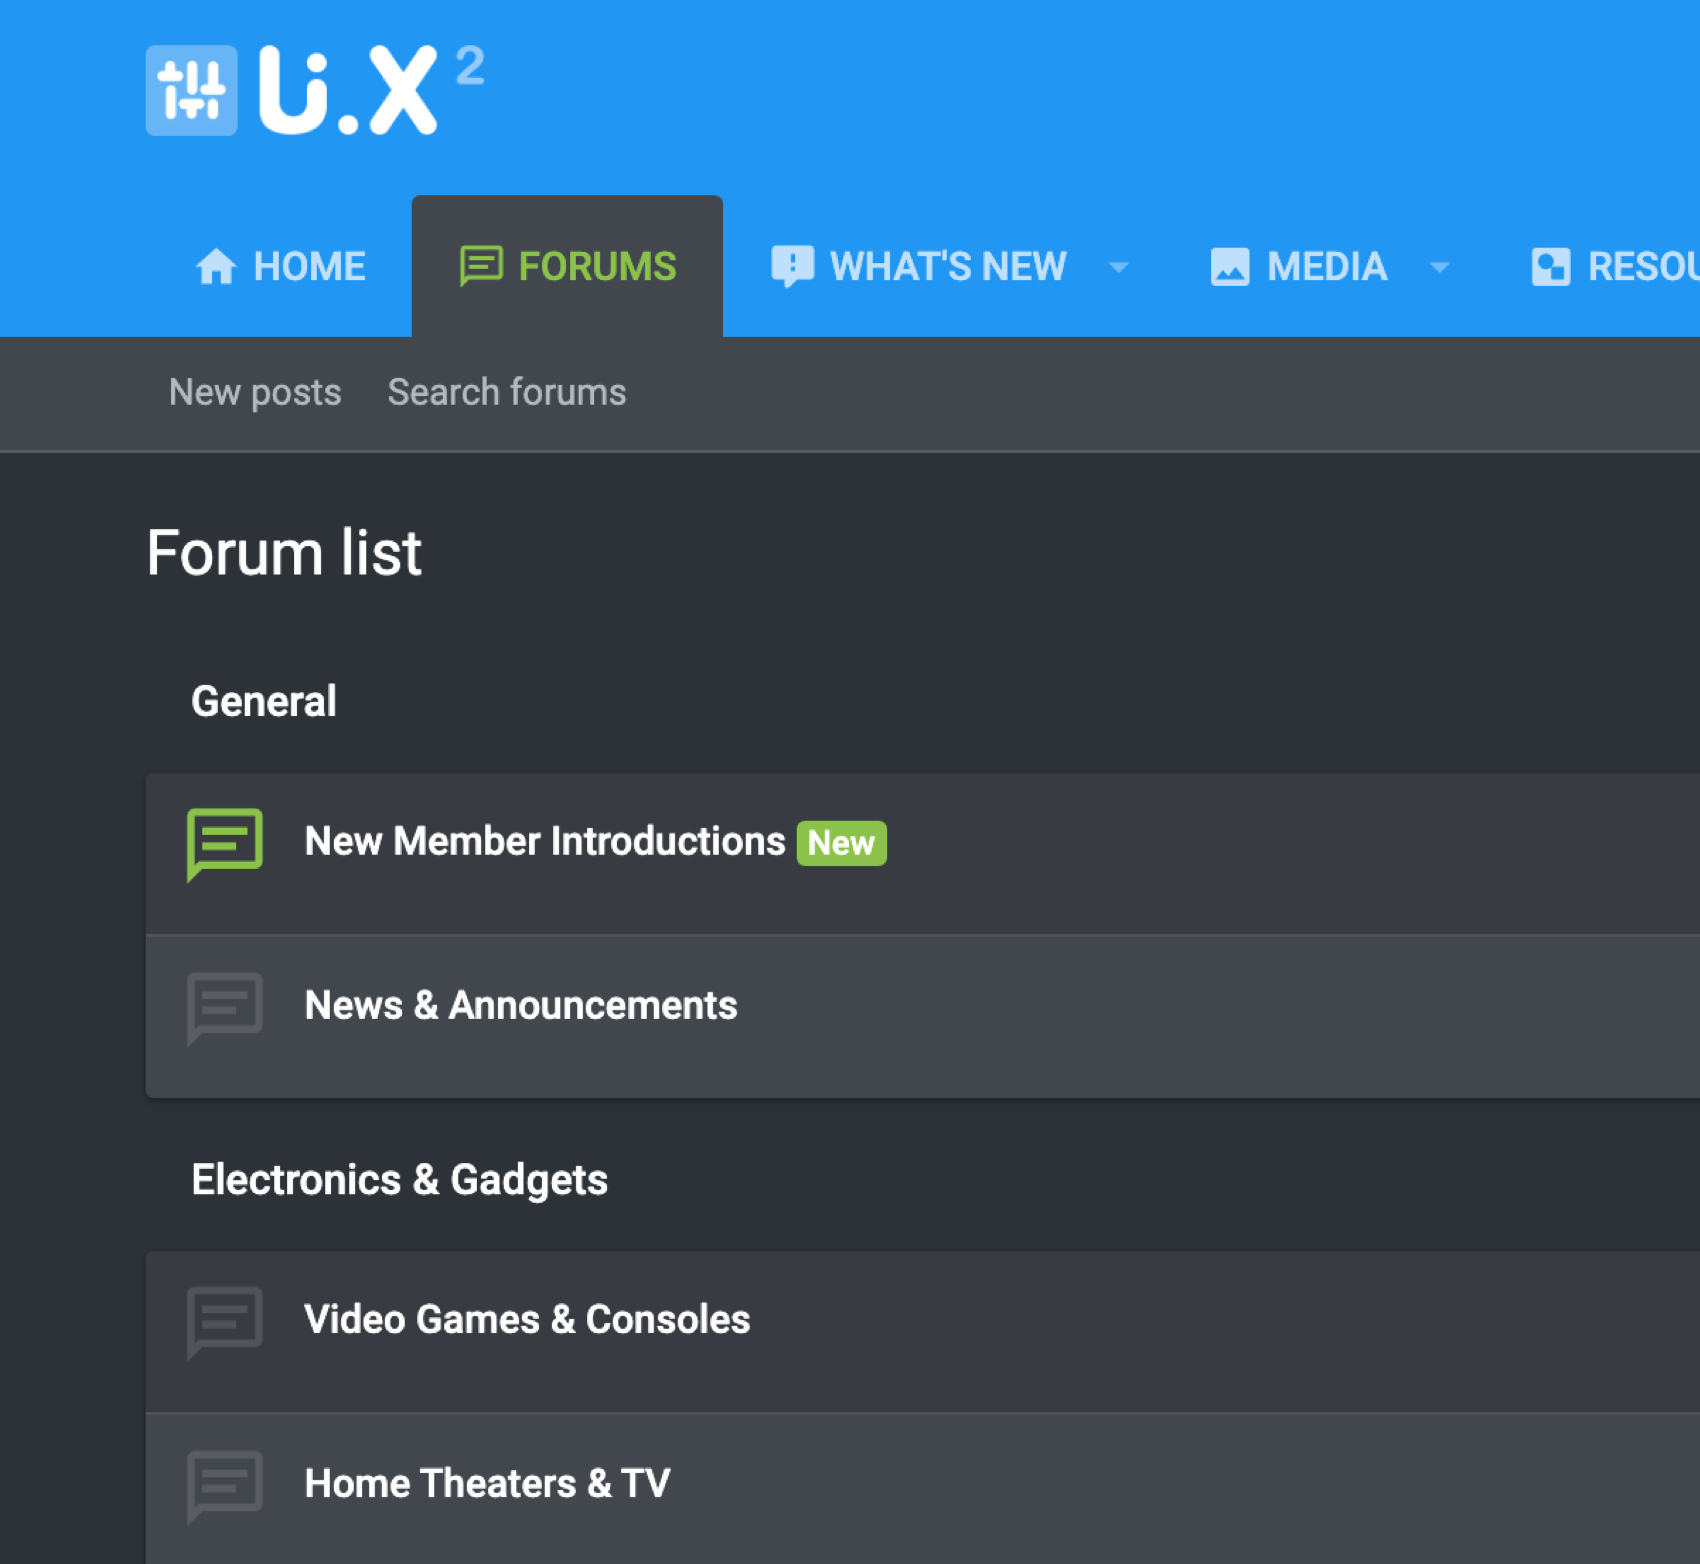Click the News & Announcements forum icon
This screenshot has height=1564, width=1700.
click(225, 1007)
